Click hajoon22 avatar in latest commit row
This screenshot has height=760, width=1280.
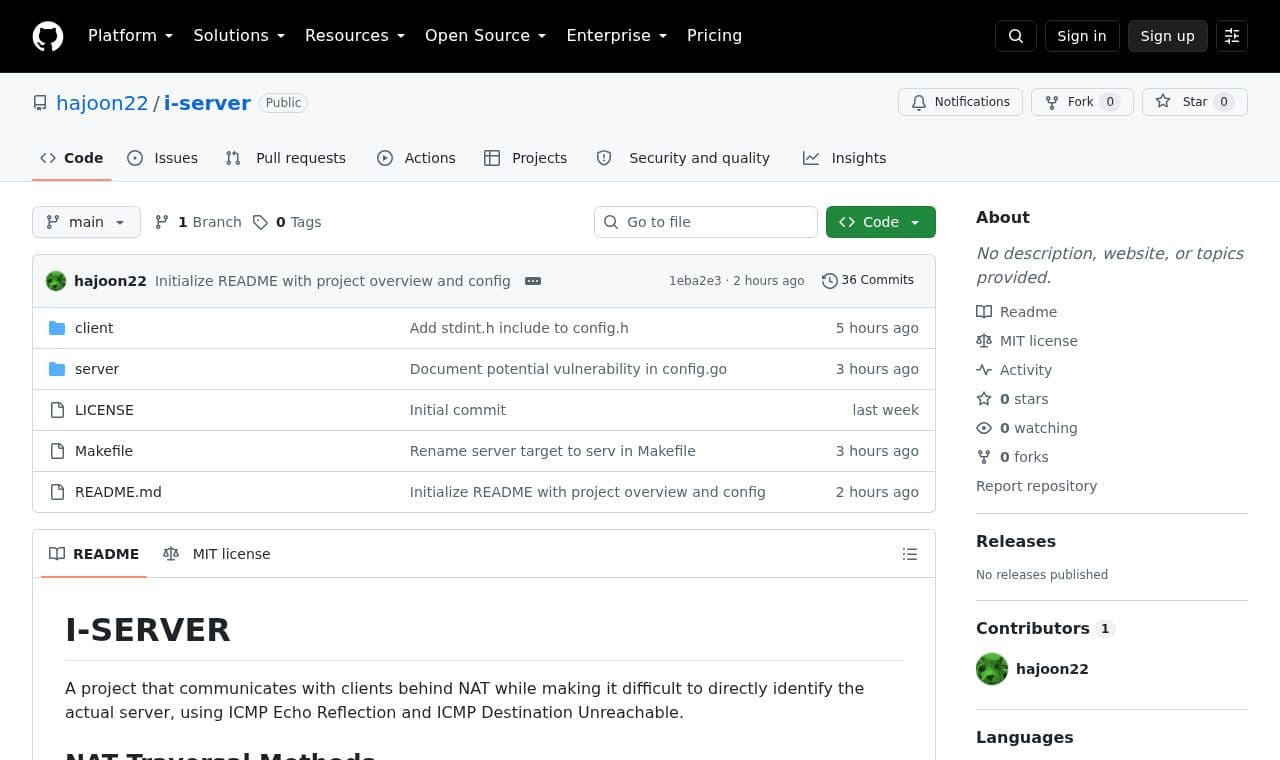[x=56, y=281]
